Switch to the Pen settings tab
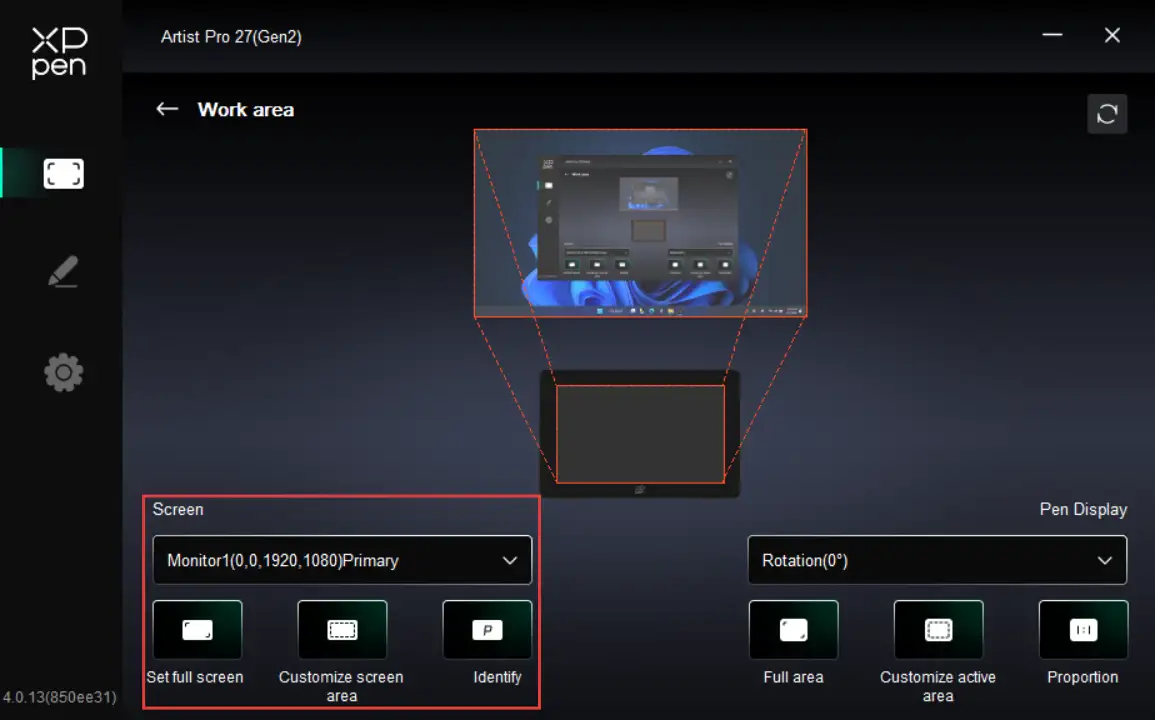1155x720 pixels. click(x=63, y=272)
